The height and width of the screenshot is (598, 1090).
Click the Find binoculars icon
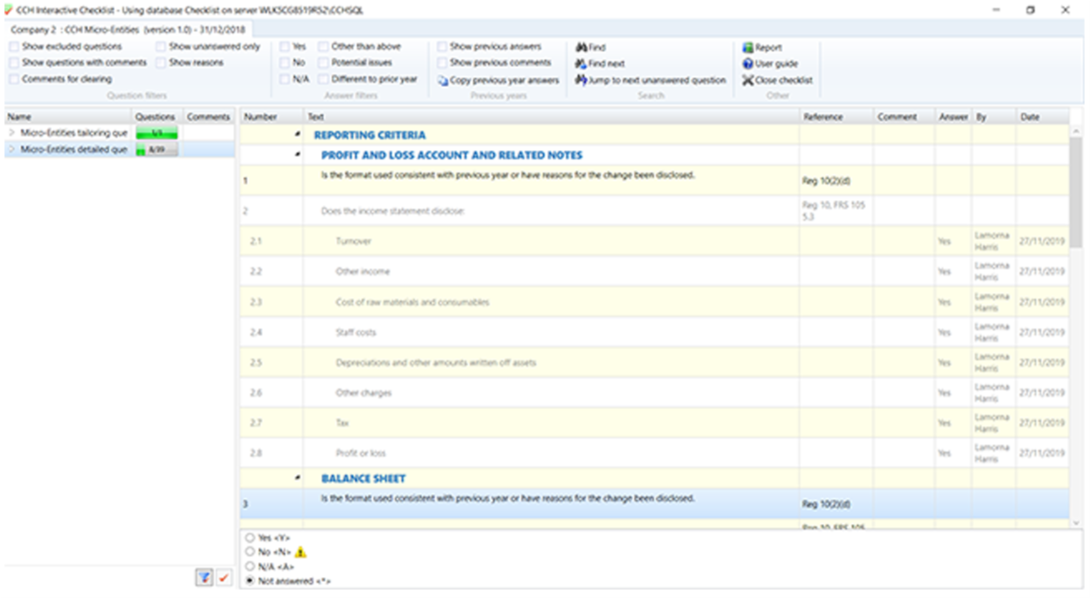(580, 47)
